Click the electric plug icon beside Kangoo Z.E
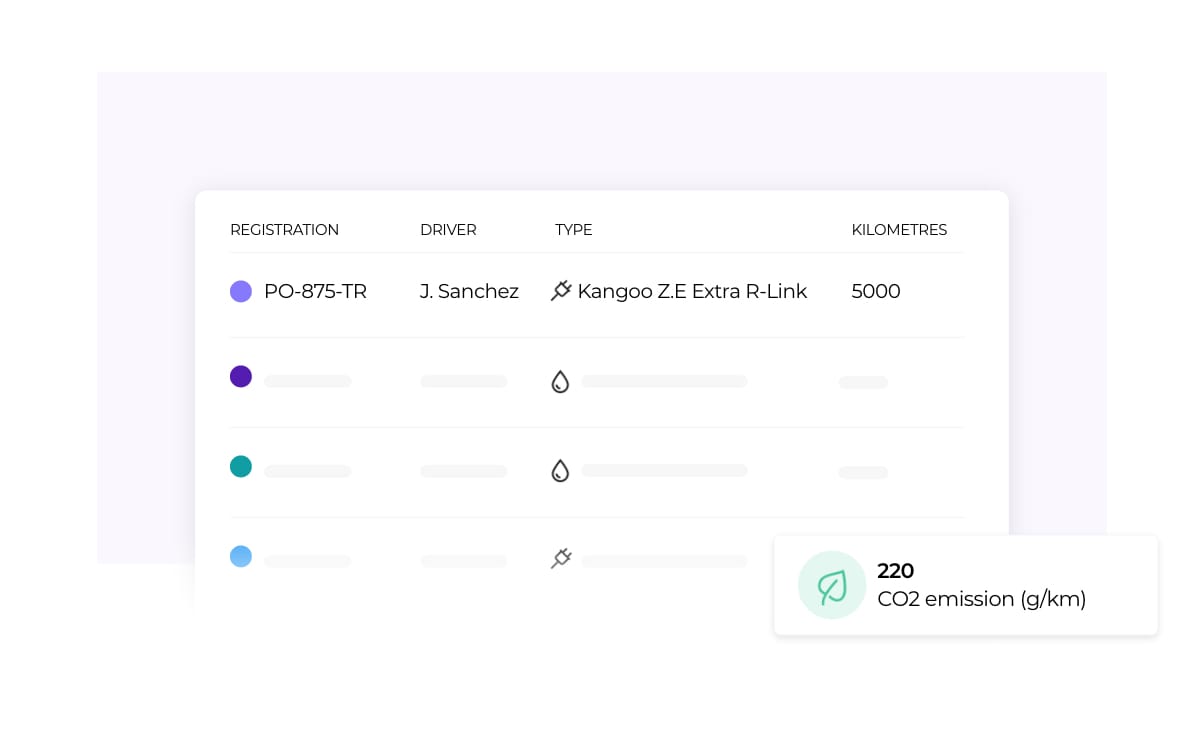Screen dimensions: 1204x733 (x=561, y=291)
